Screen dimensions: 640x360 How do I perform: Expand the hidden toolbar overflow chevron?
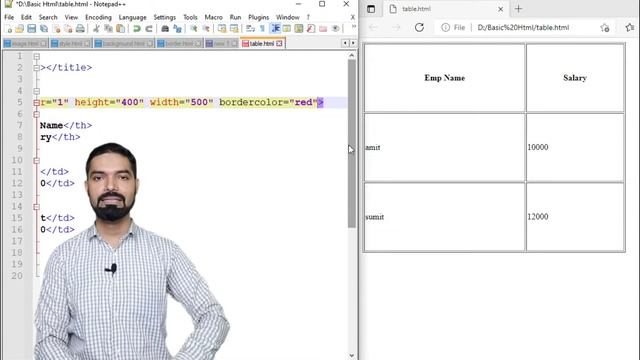coord(353,27)
